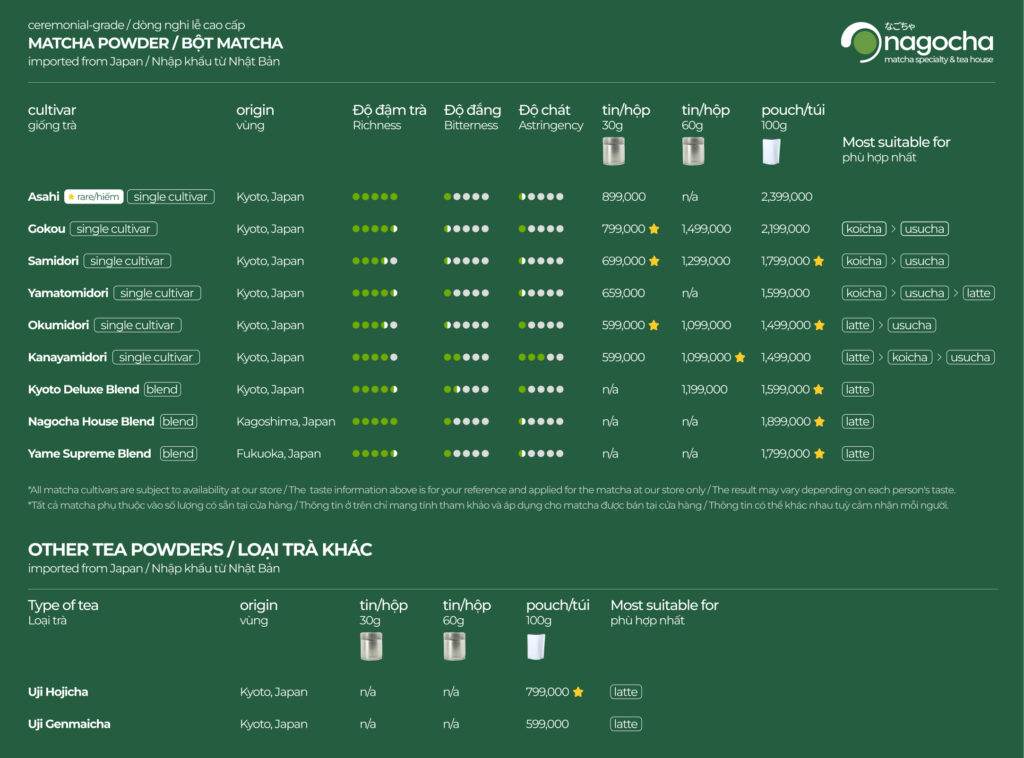Click the 60g tin icon in the matcha table header
This screenshot has width=1024, height=758.
[693, 151]
